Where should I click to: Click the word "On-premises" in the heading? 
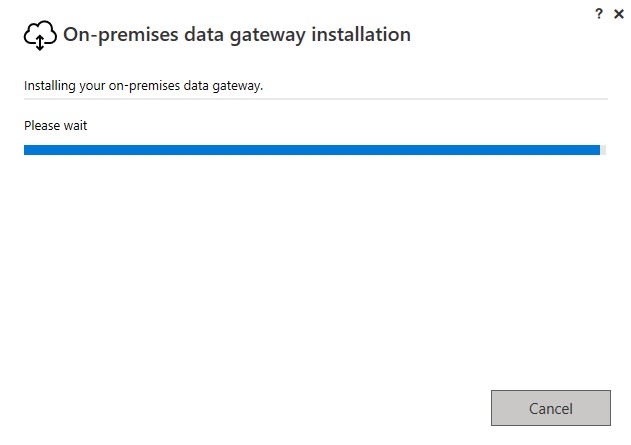point(121,35)
